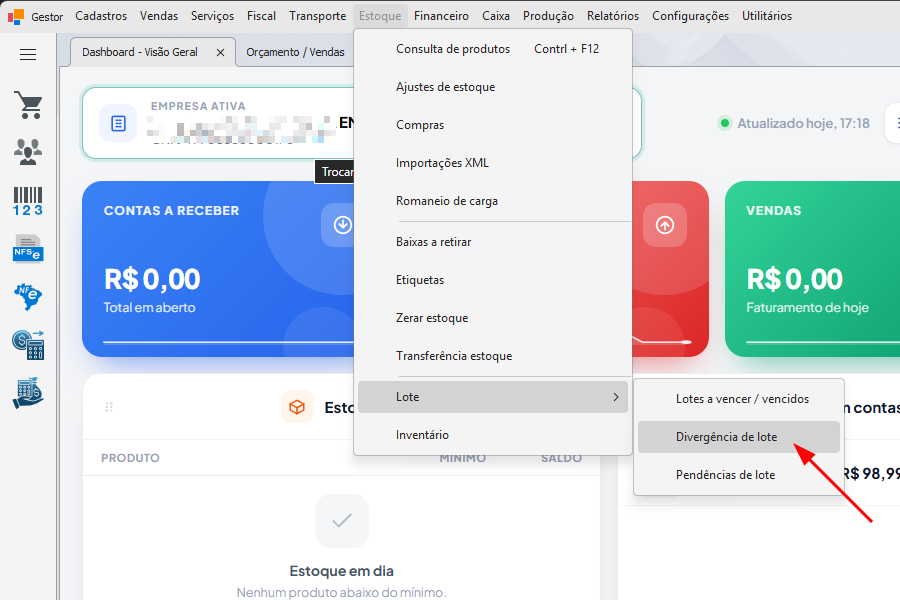Open Romaneio de carga

[493, 201]
